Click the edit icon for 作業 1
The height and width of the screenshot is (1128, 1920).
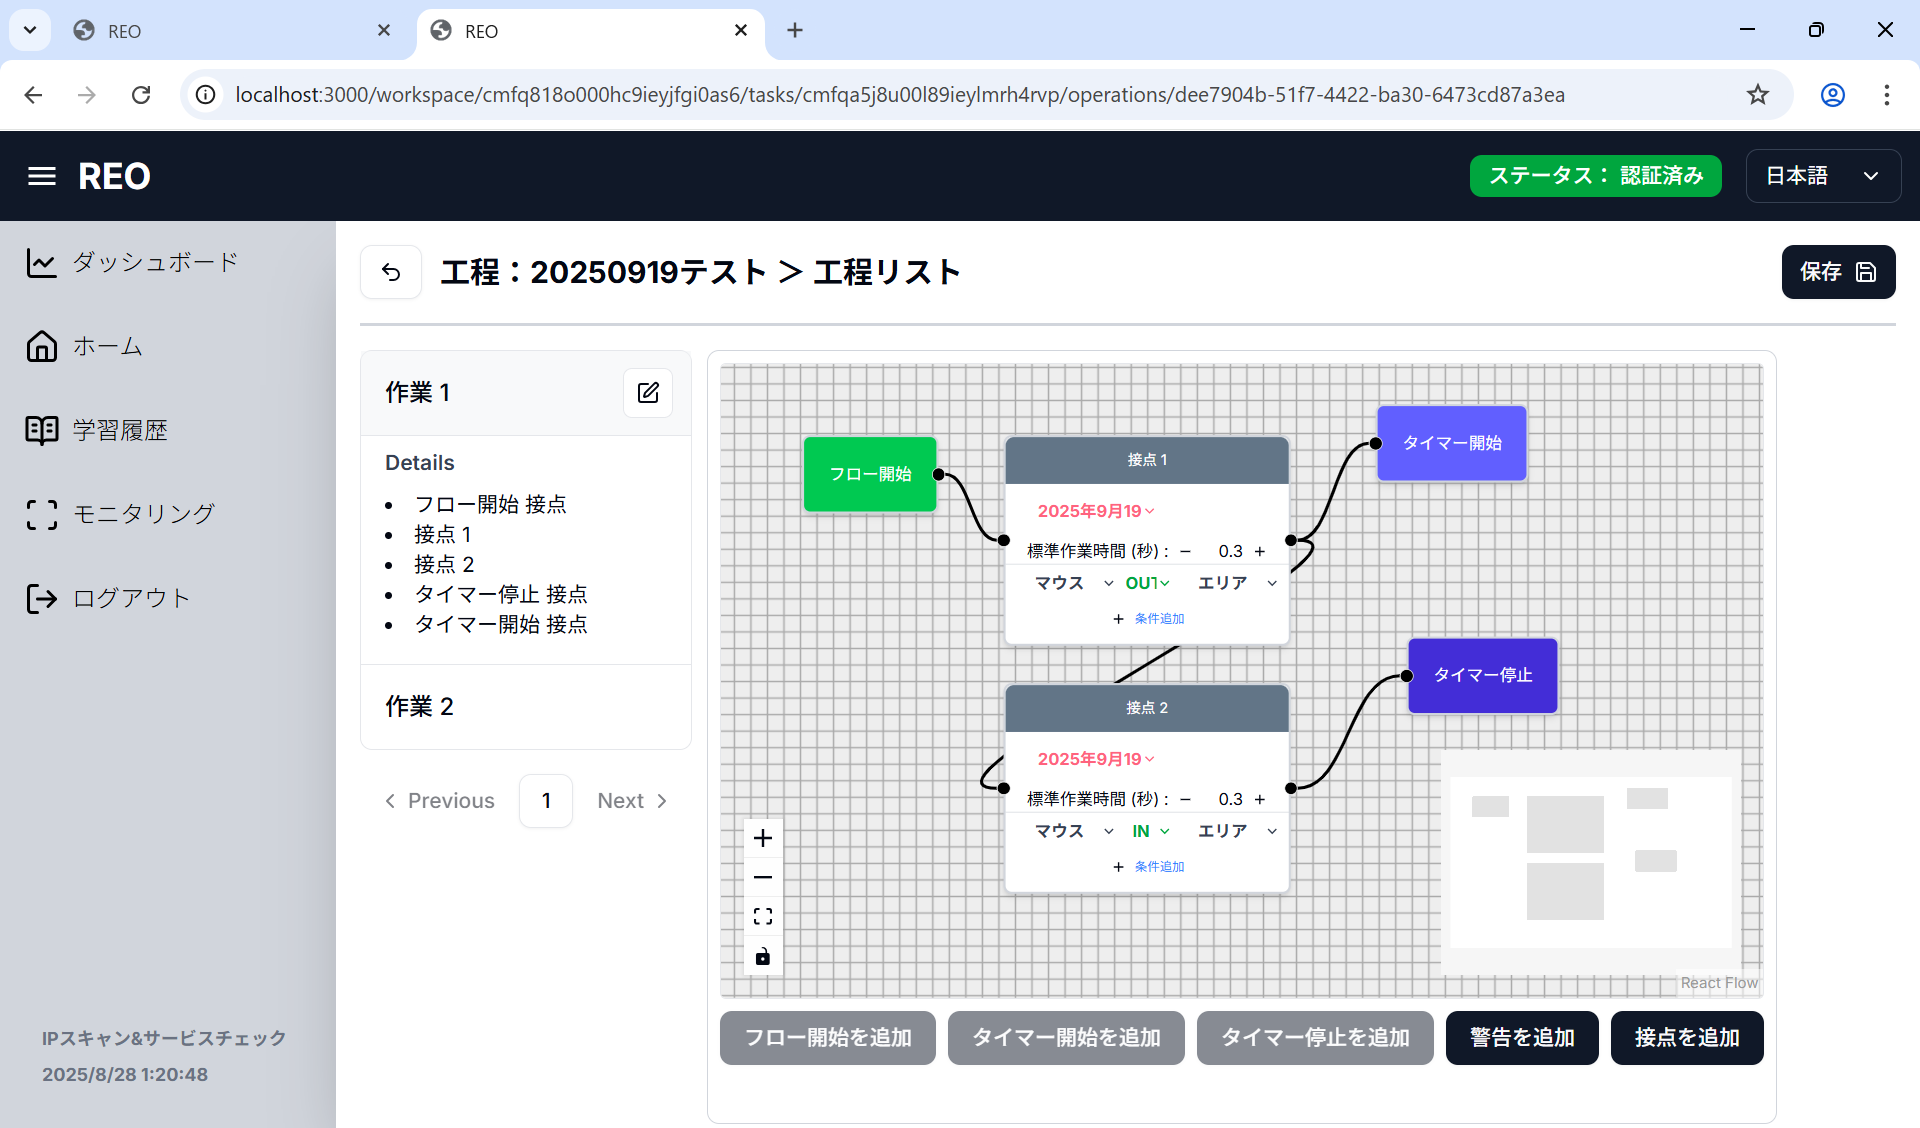click(x=648, y=393)
